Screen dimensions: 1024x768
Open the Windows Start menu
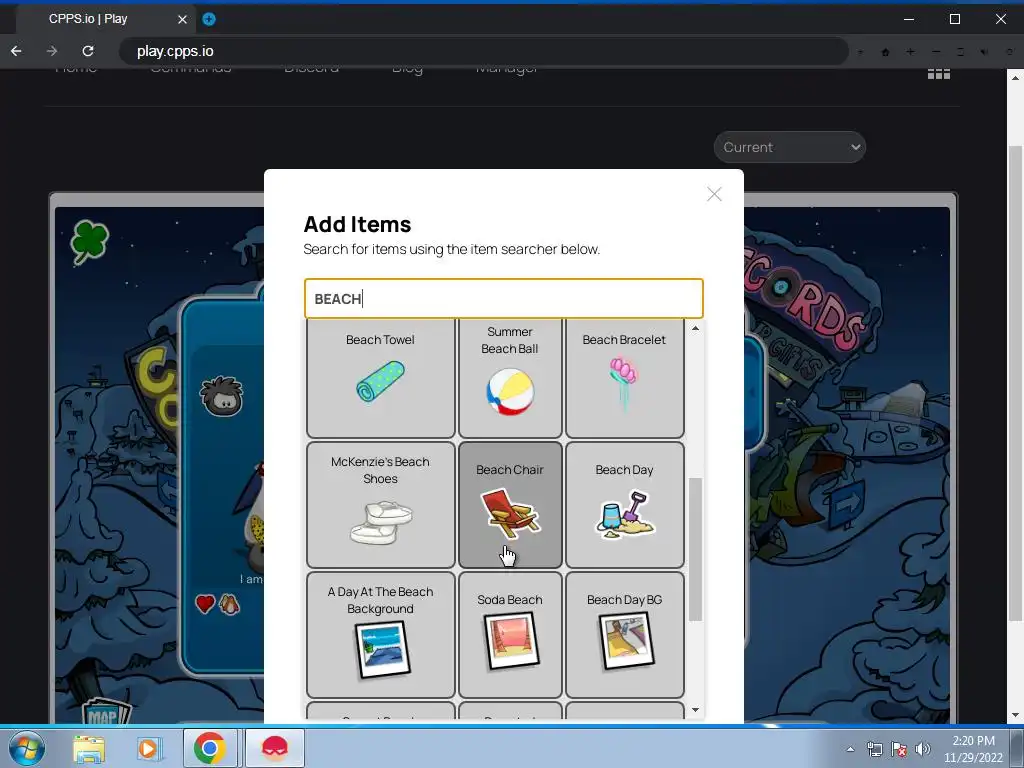(27, 748)
